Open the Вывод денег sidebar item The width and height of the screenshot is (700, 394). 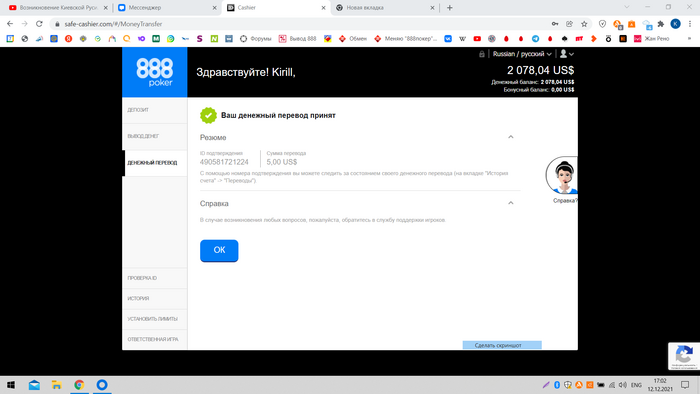click(155, 137)
